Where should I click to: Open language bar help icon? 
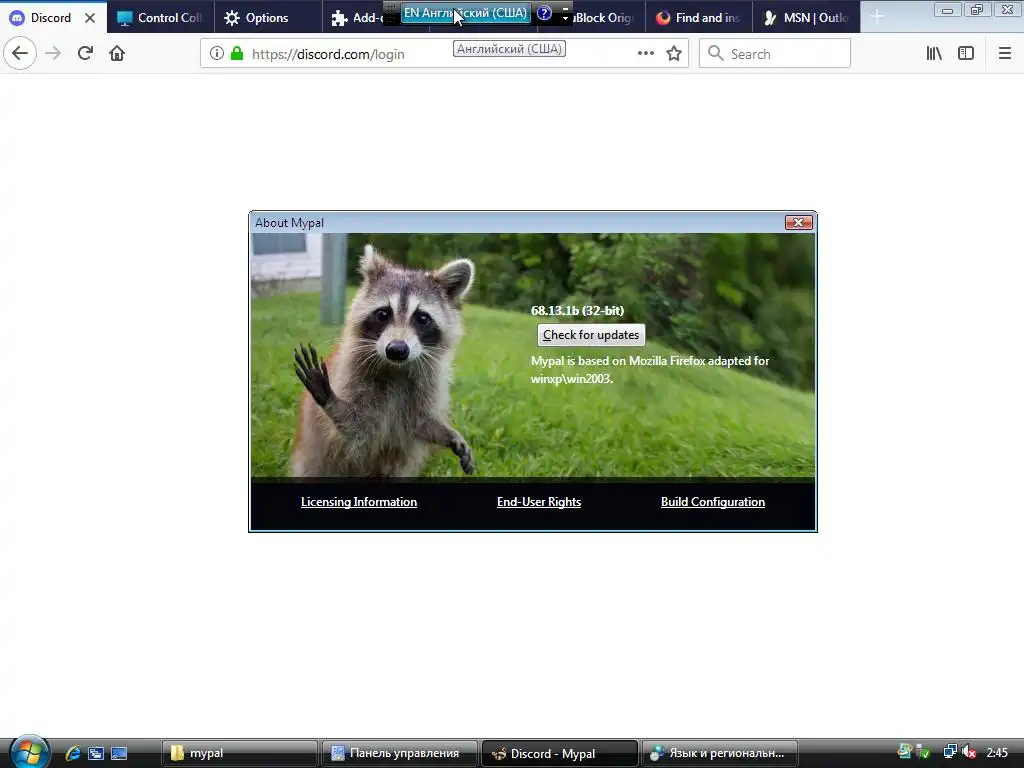point(544,12)
